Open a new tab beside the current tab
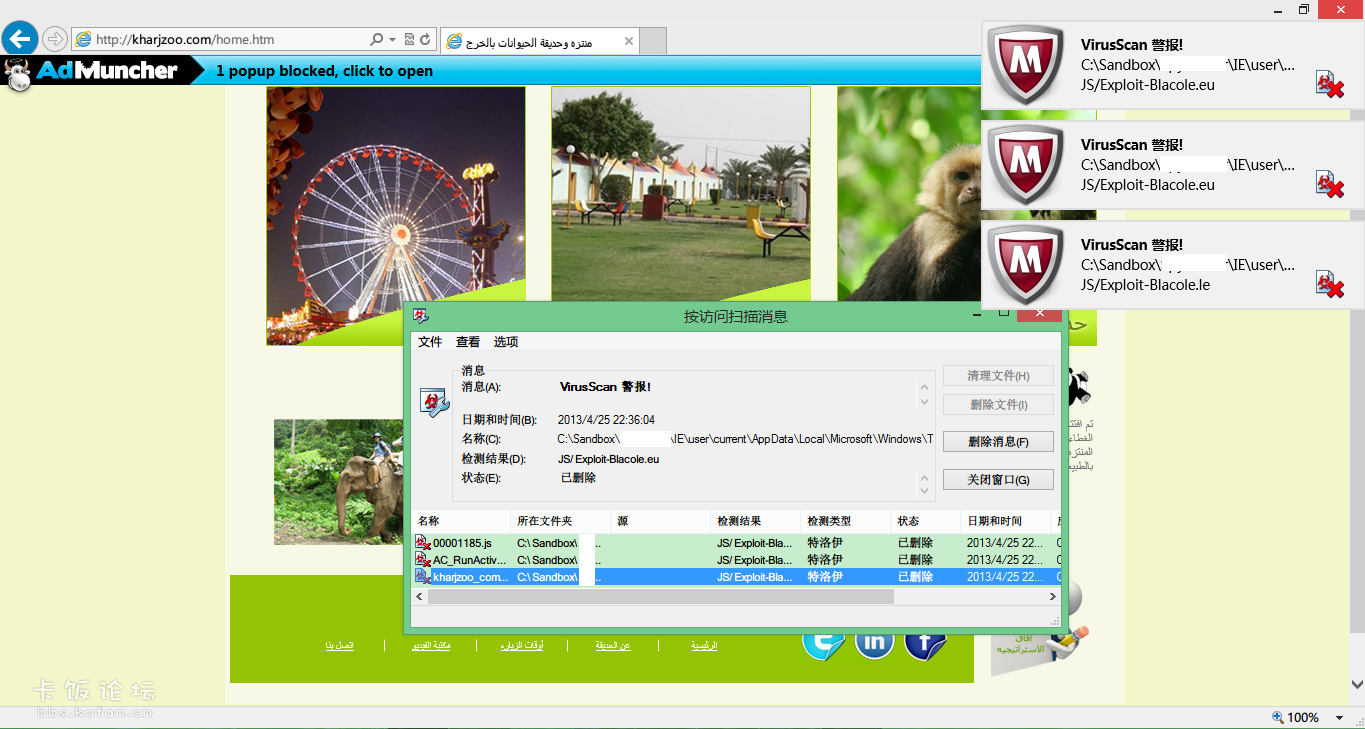This screenshot has height=729, width=1365. pos(653,42)
